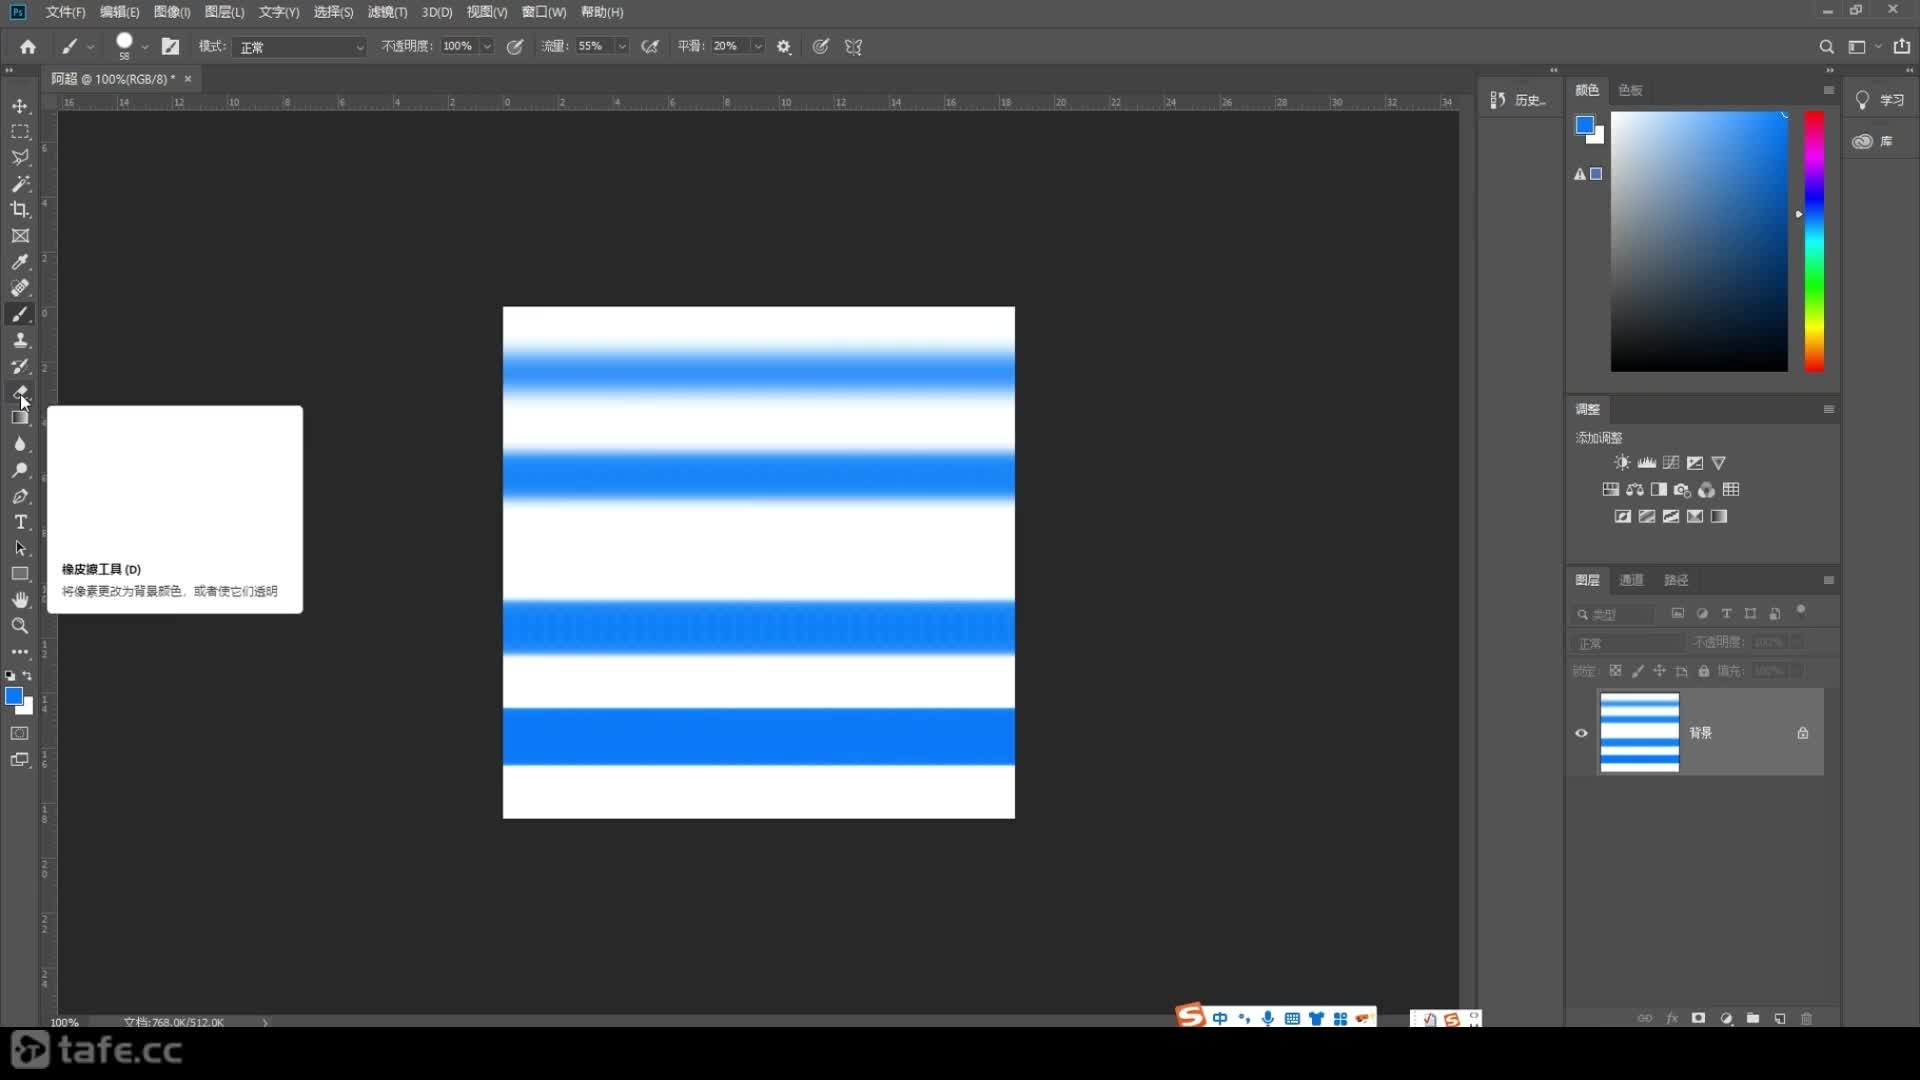Image resolution: width=1920 pixels, height=1080 pixels.
Task: Select the Dodge tool
Action: pos(20,470)
